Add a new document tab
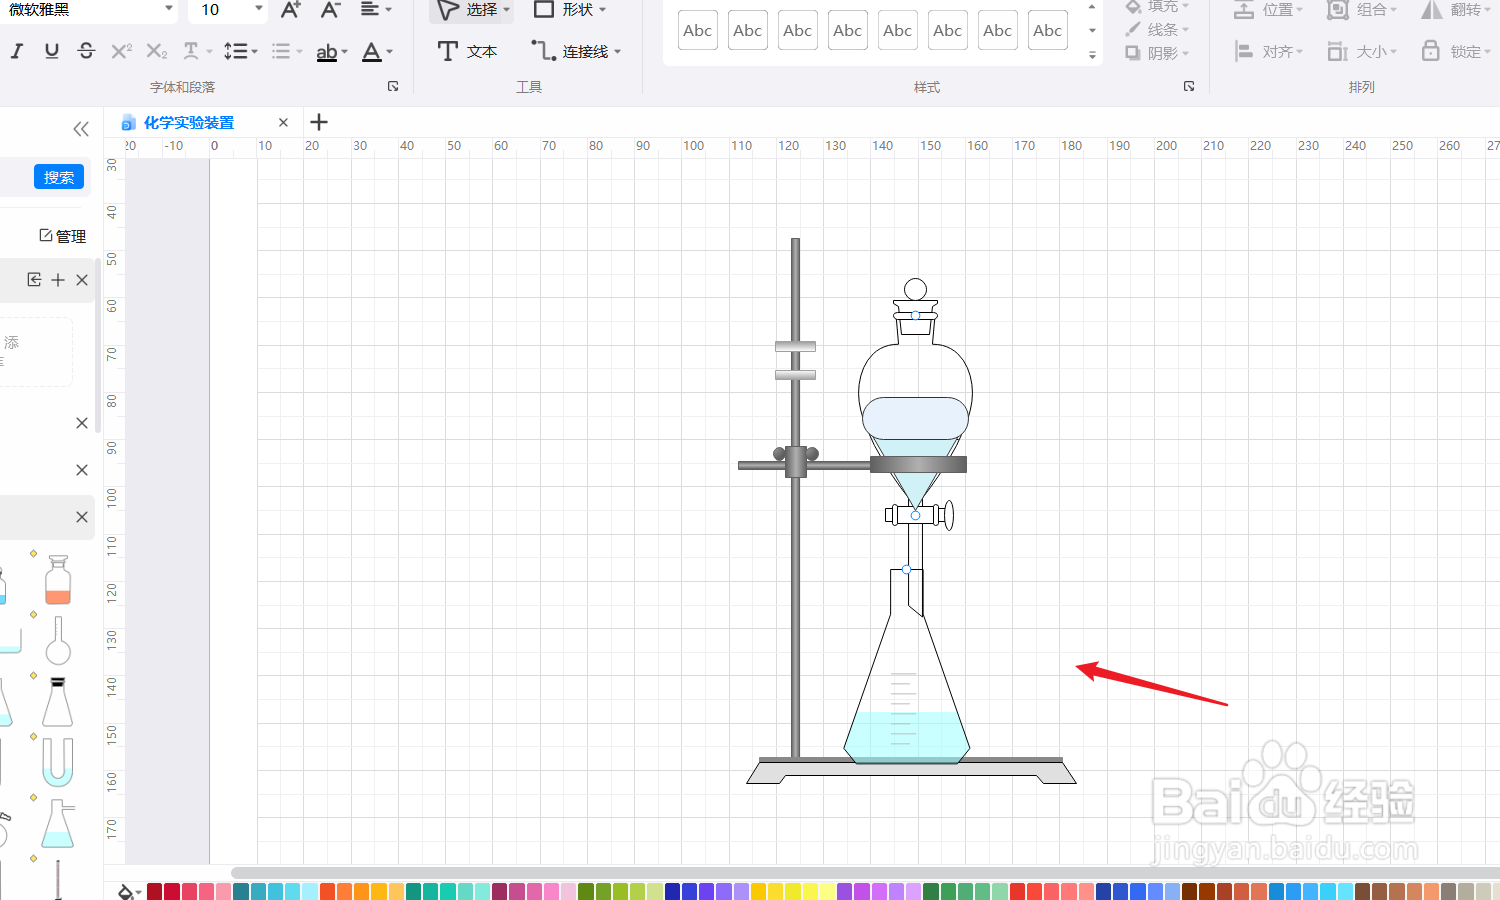The width and height of the screenshot is (1500, 900). coord(319,122)
